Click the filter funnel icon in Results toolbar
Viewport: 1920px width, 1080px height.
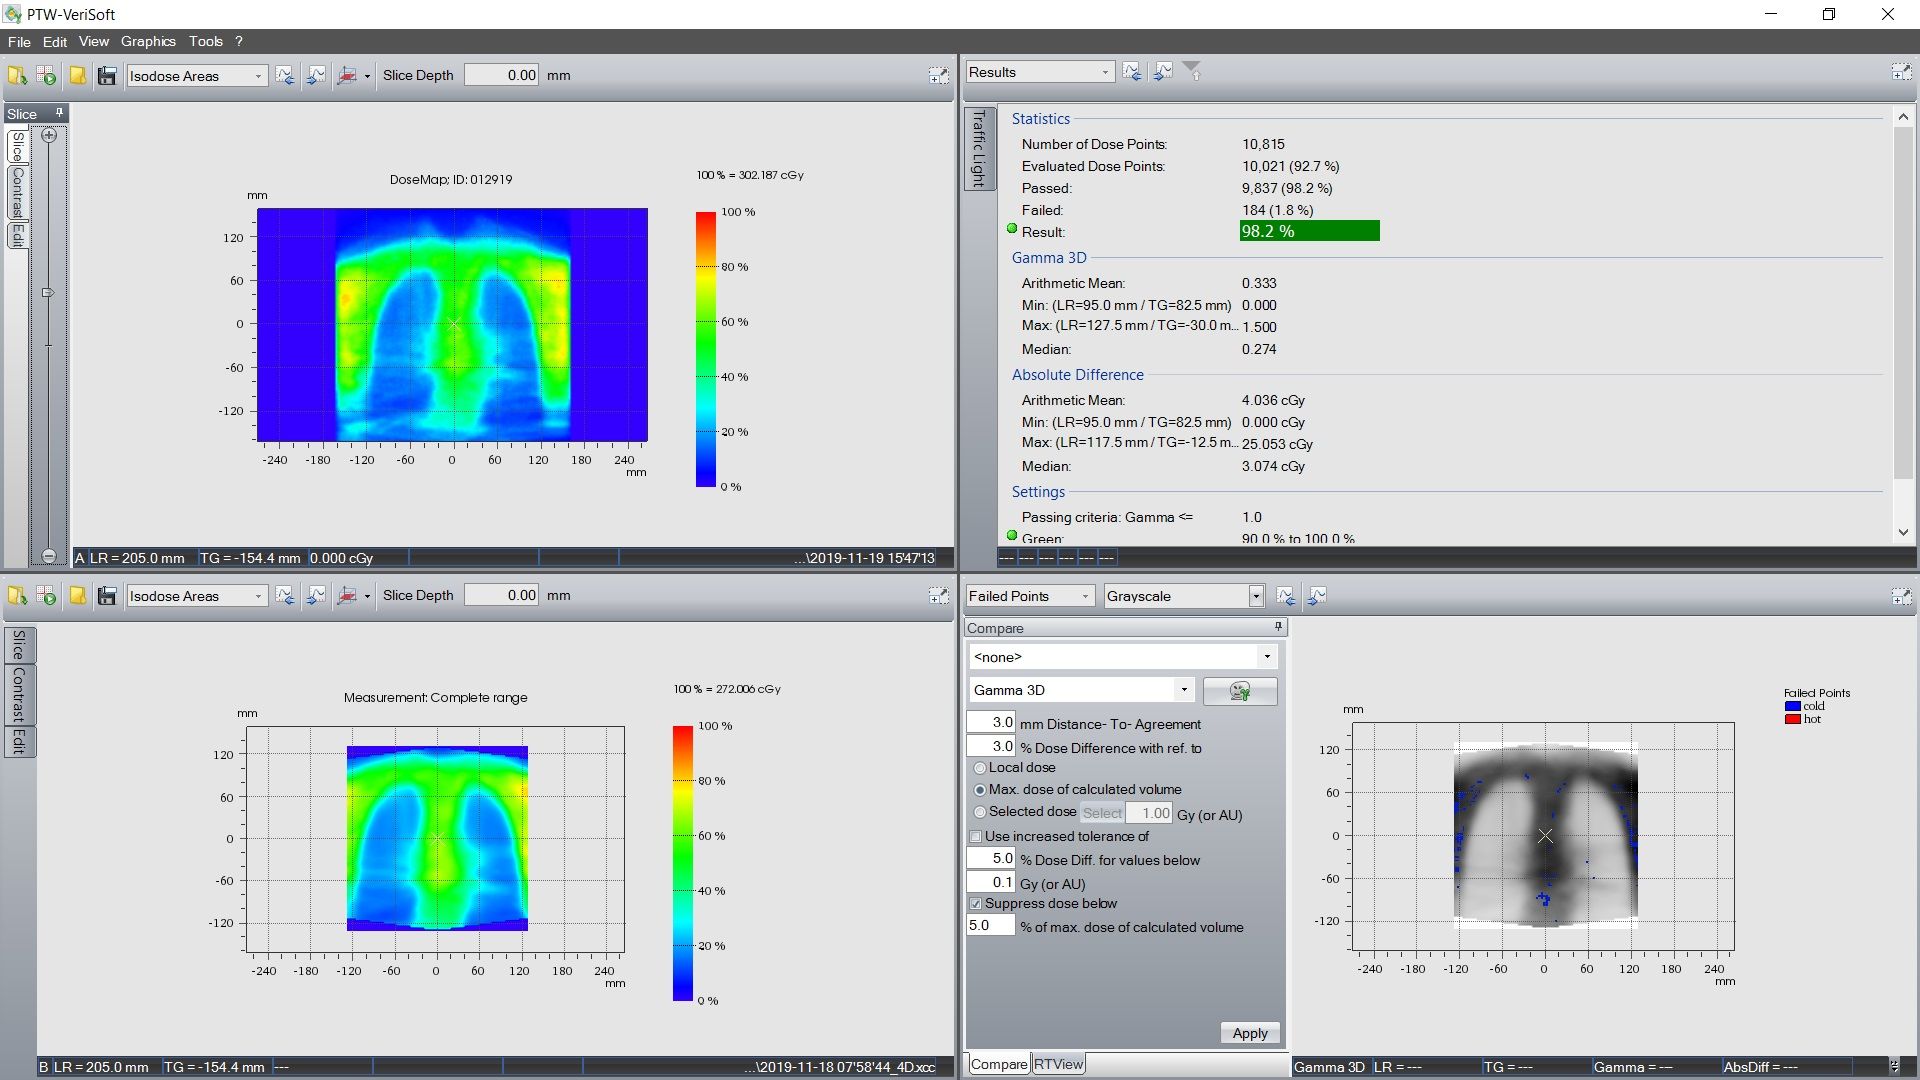coord(1192,71)
